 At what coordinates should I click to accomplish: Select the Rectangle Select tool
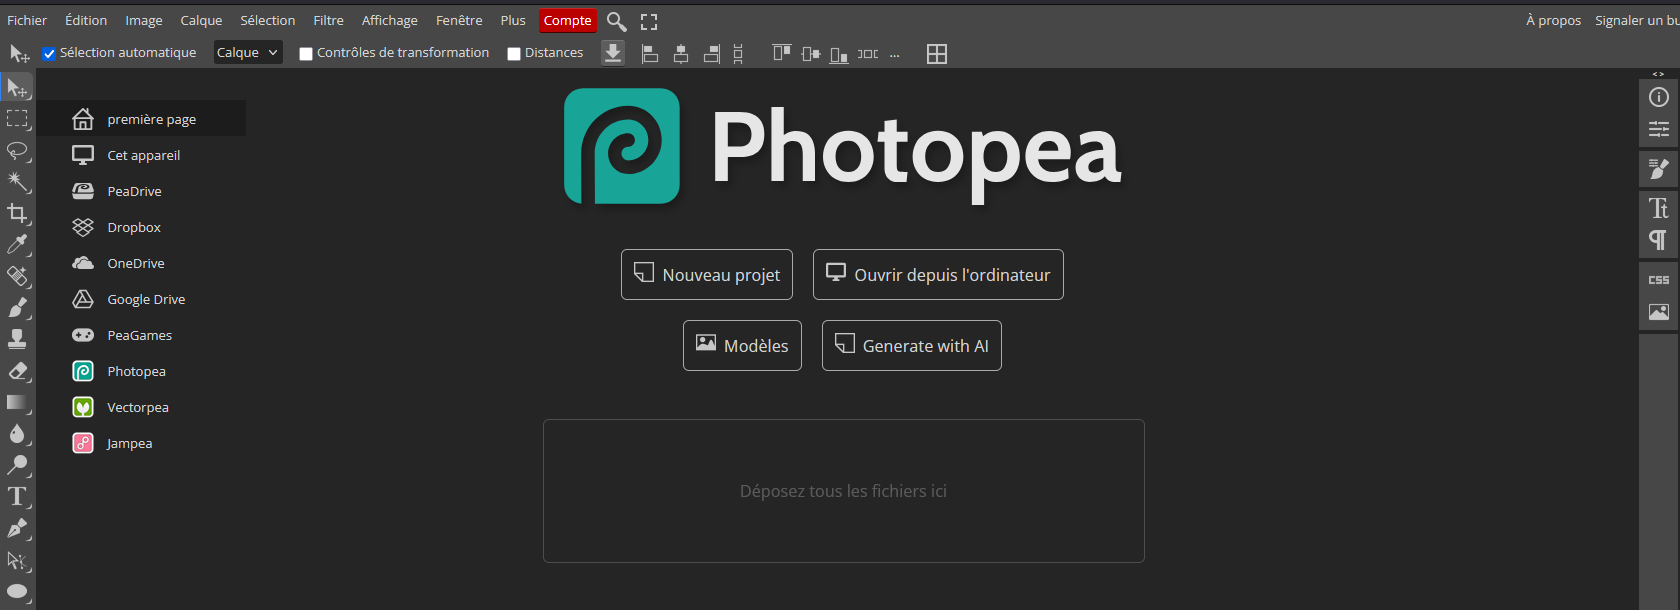(17, 119)
